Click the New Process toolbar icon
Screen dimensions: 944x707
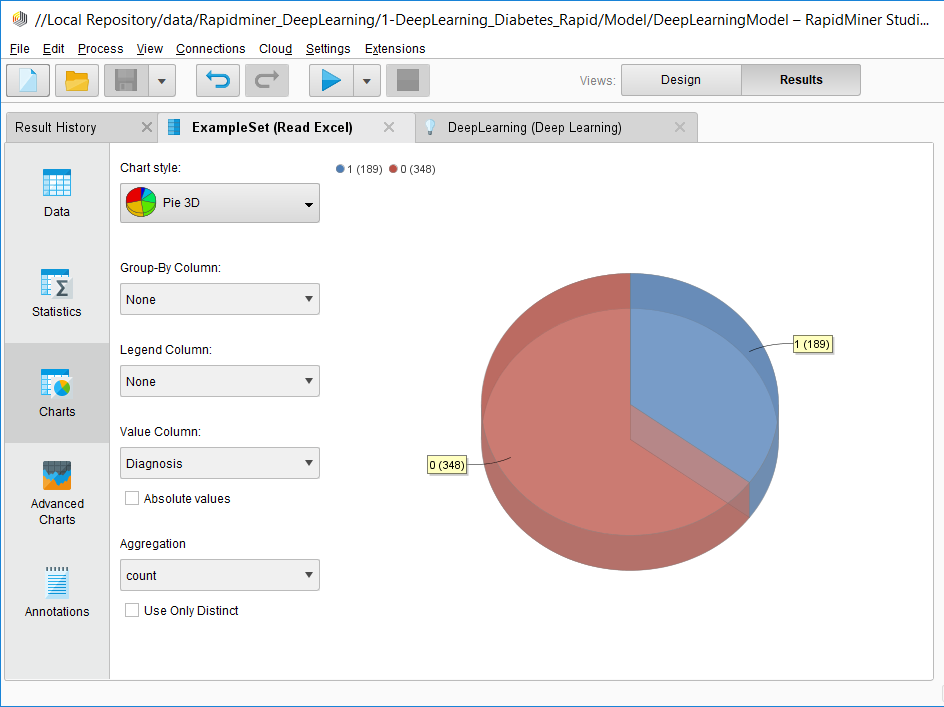28,80
